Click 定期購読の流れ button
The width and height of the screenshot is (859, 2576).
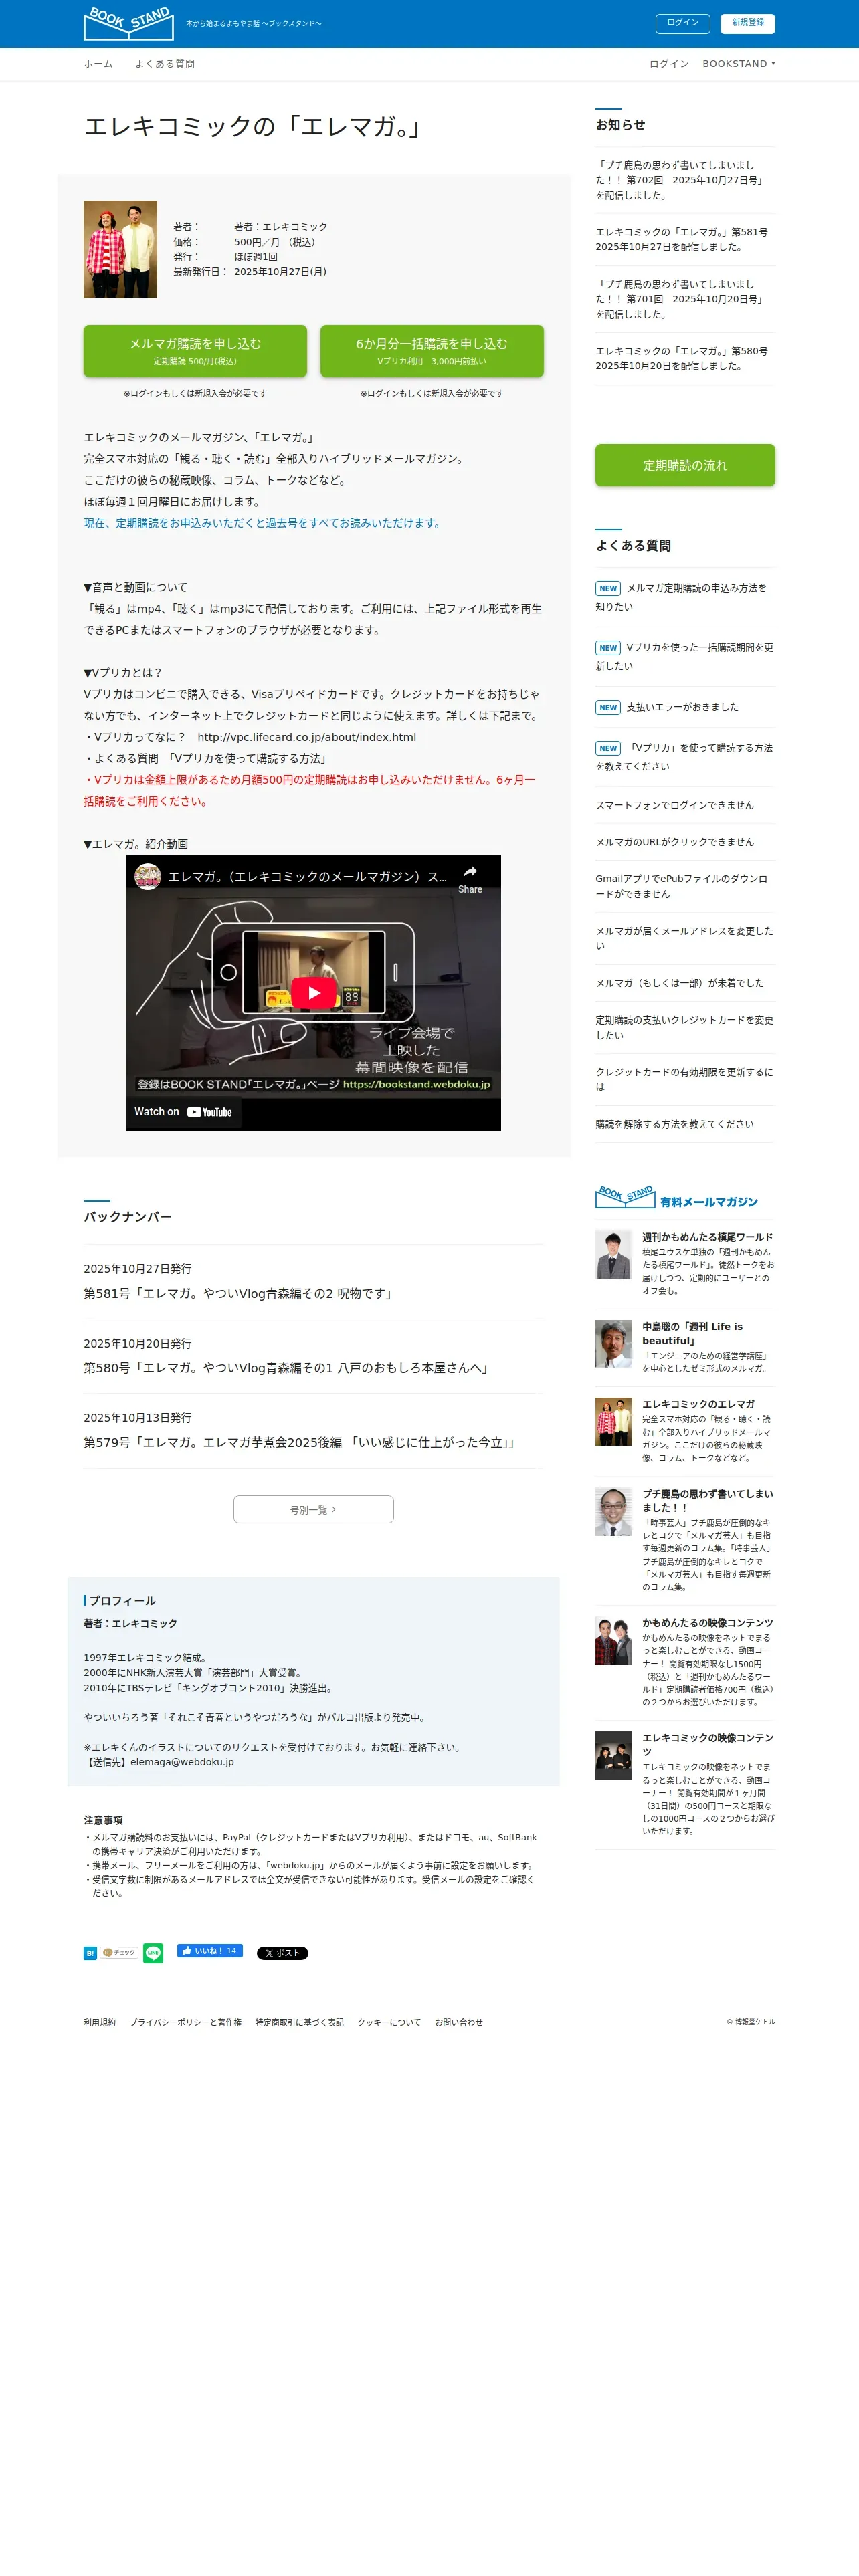coord(685,465)
